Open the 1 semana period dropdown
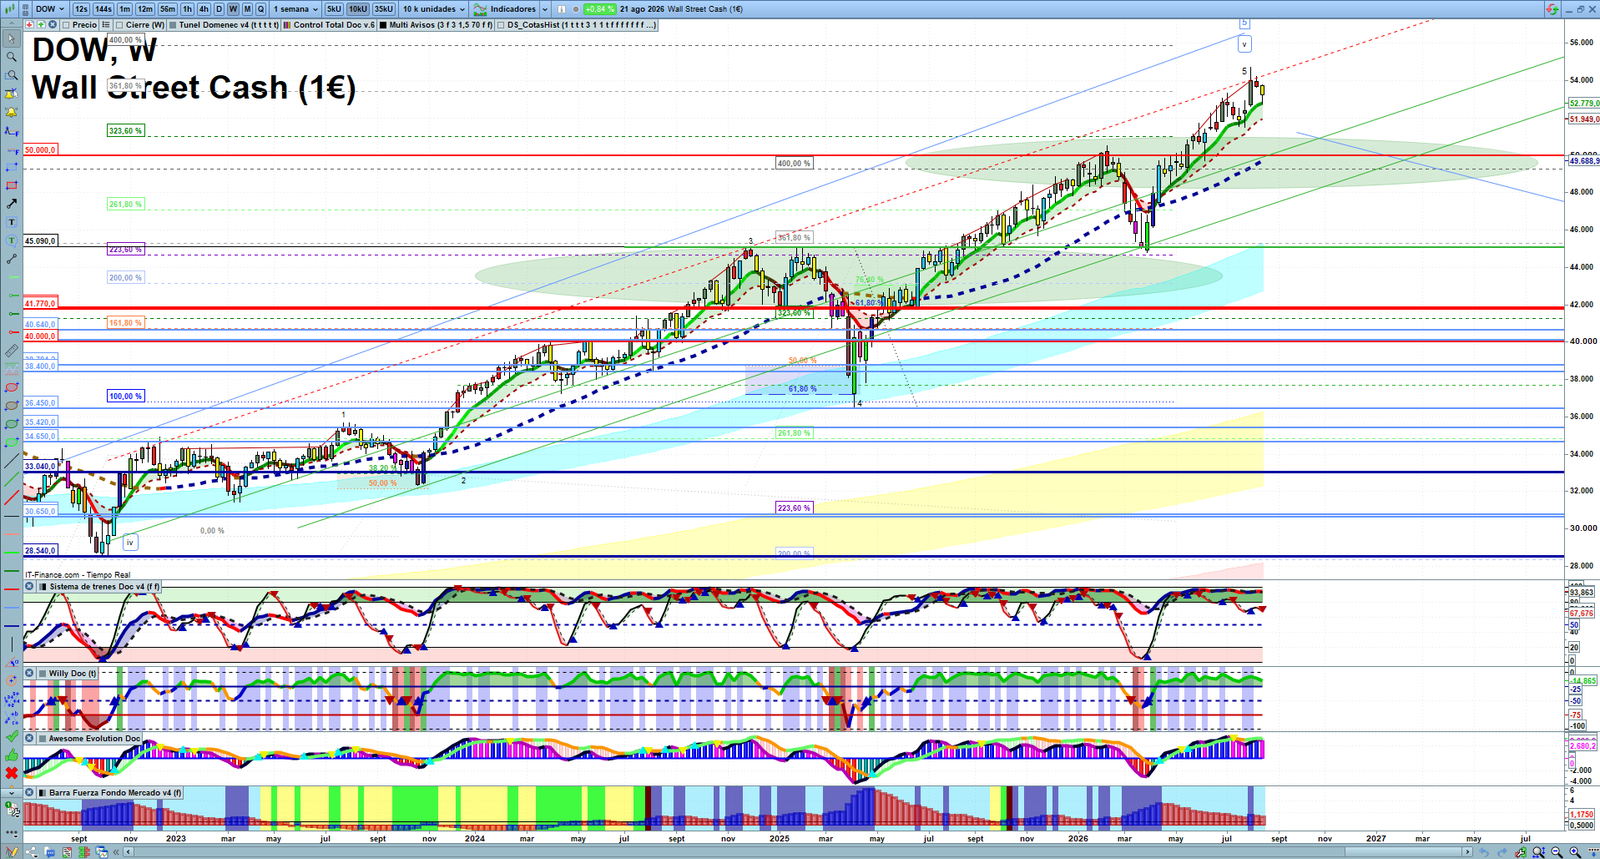 pyautogui.click(x=296, y=9)
